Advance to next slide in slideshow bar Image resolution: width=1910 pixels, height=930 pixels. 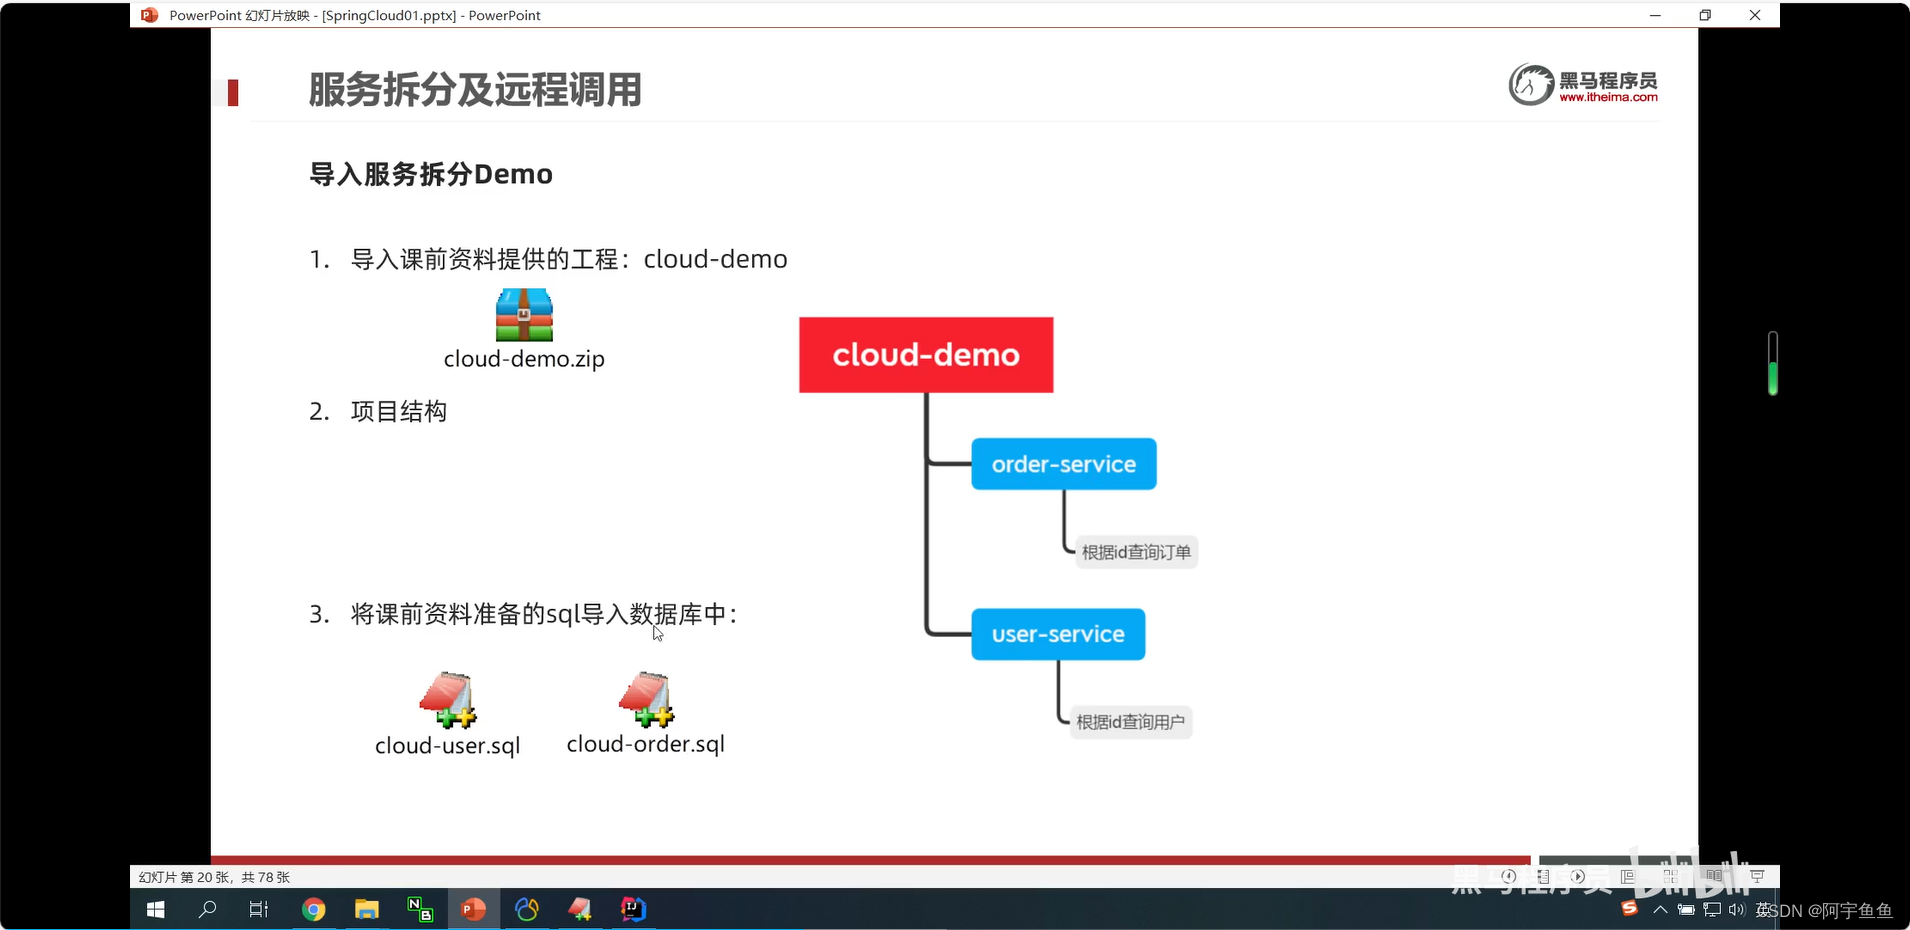pyautogui.click(x=1578, y=877)
